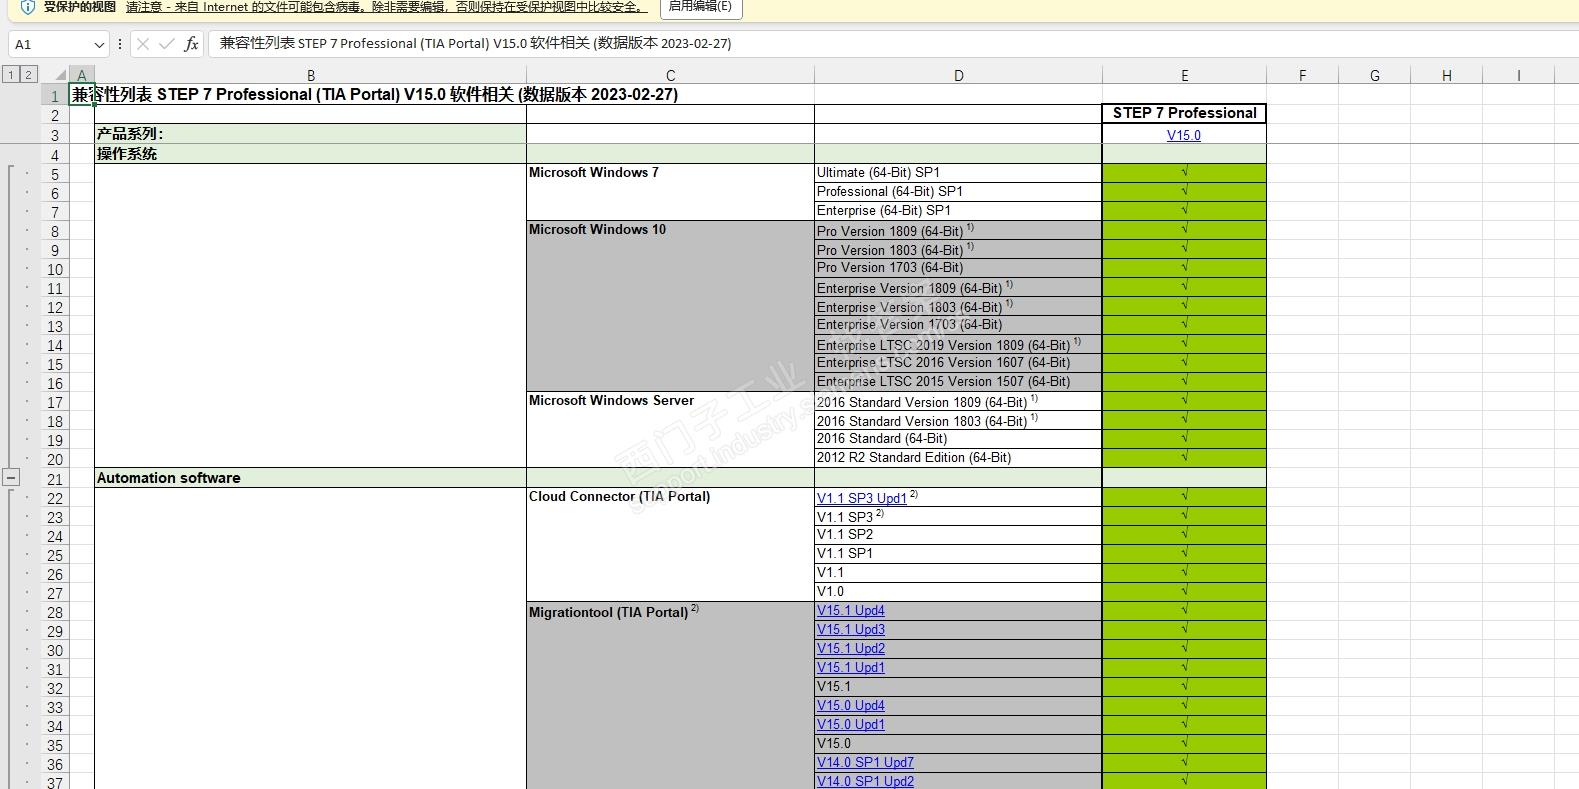Select column A header
1579x789 pixels.
tap(82, 75)
